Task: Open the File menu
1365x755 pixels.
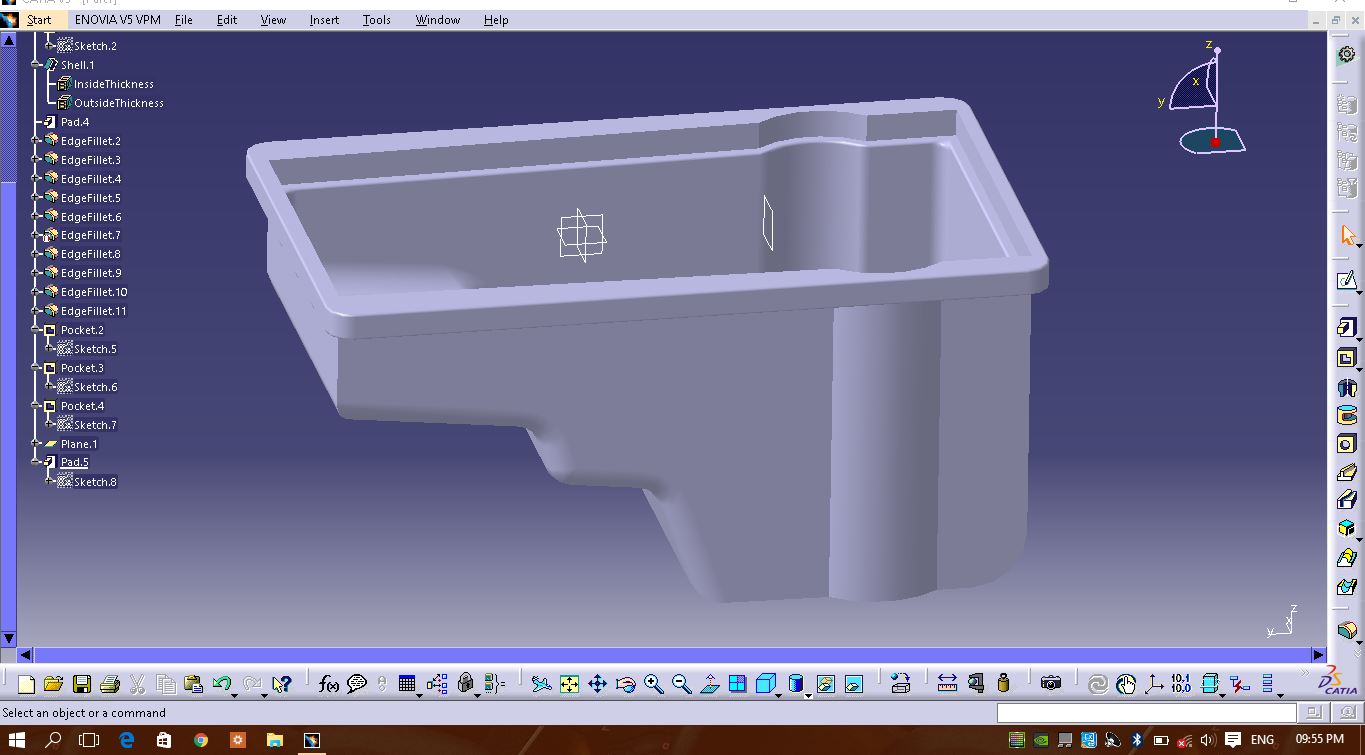Action: [x=184, y=20]
